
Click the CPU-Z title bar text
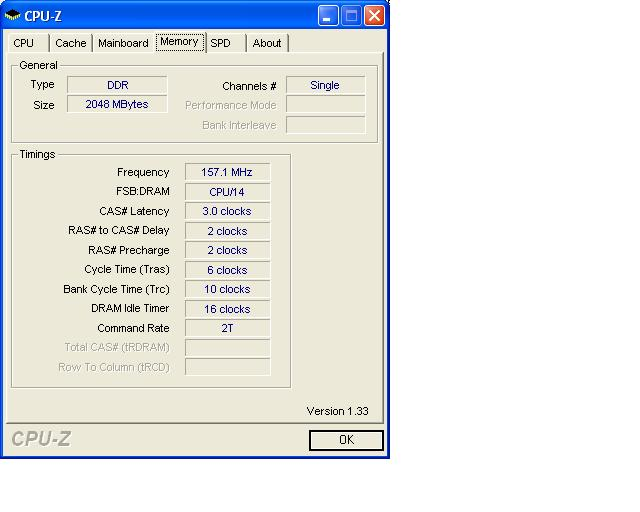[43, 16]
